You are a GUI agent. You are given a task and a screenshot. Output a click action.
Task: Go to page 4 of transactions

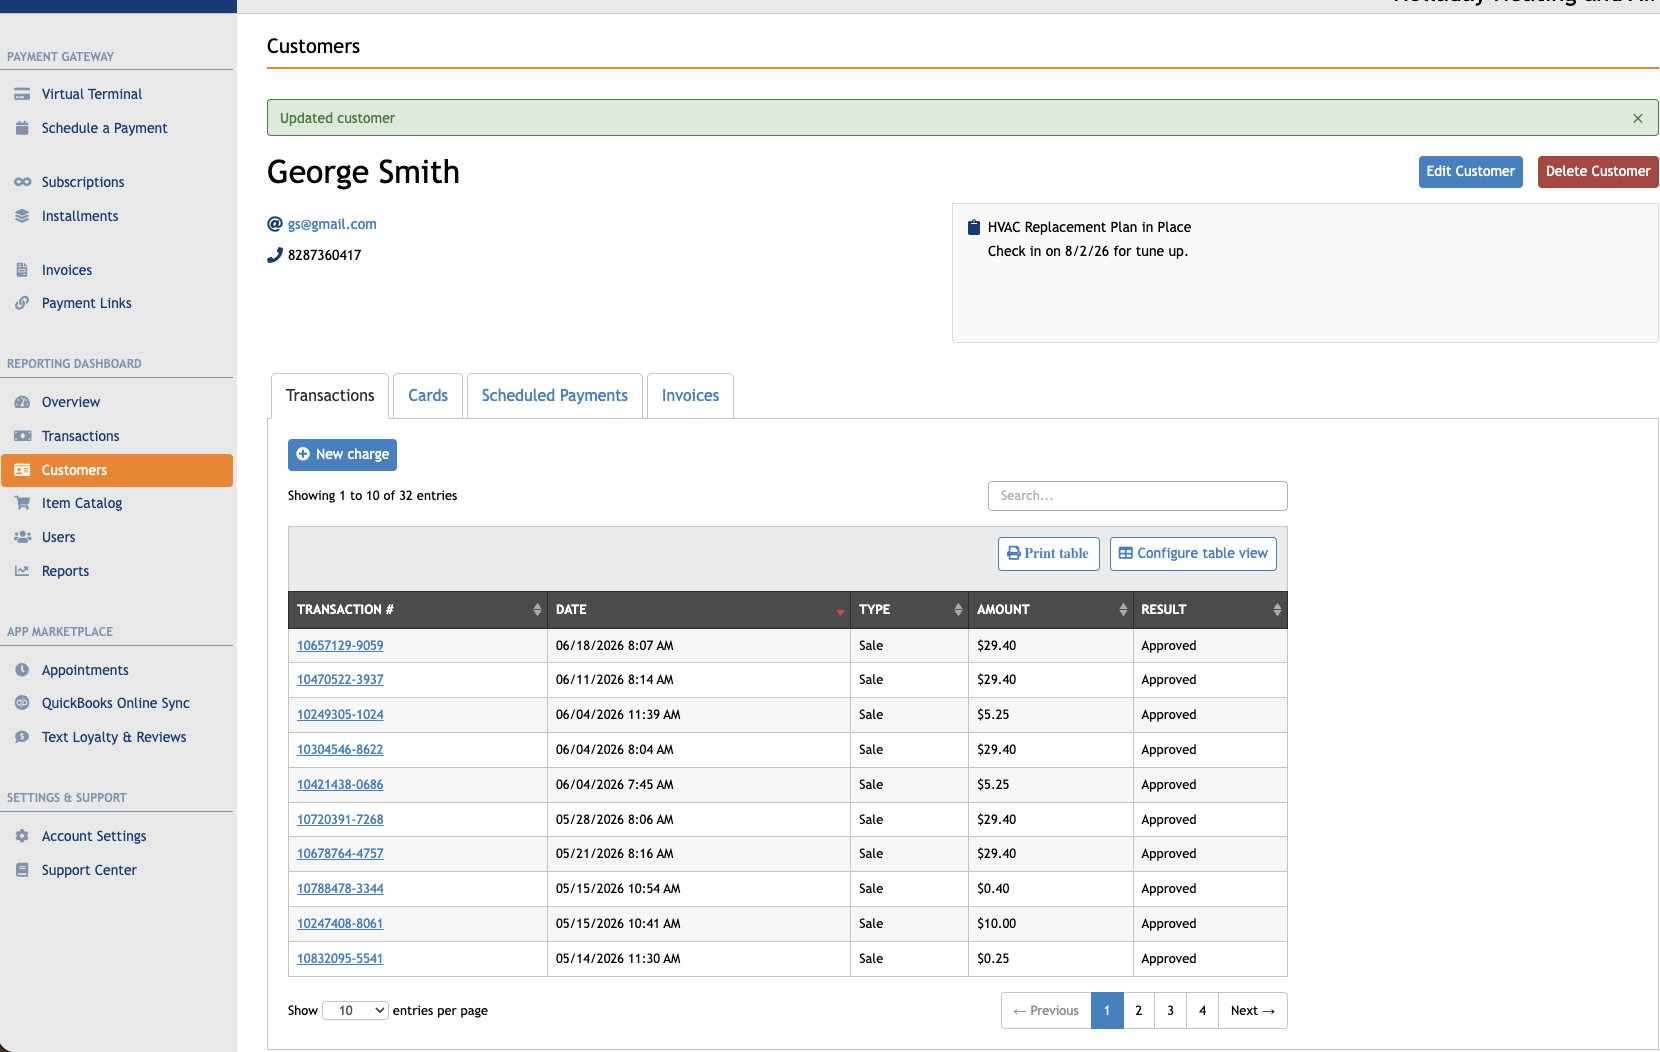coord(1202,1010)
